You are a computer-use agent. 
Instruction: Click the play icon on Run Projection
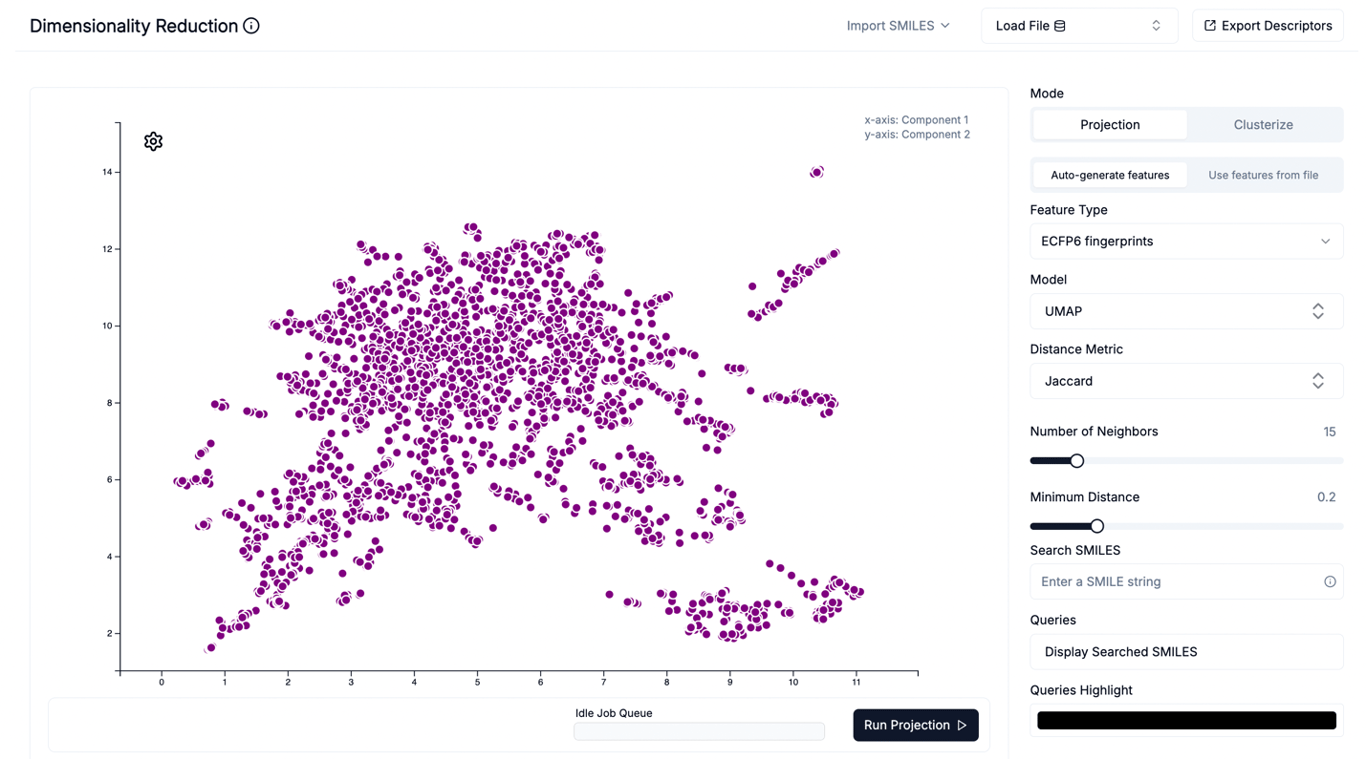click(962, 725)
